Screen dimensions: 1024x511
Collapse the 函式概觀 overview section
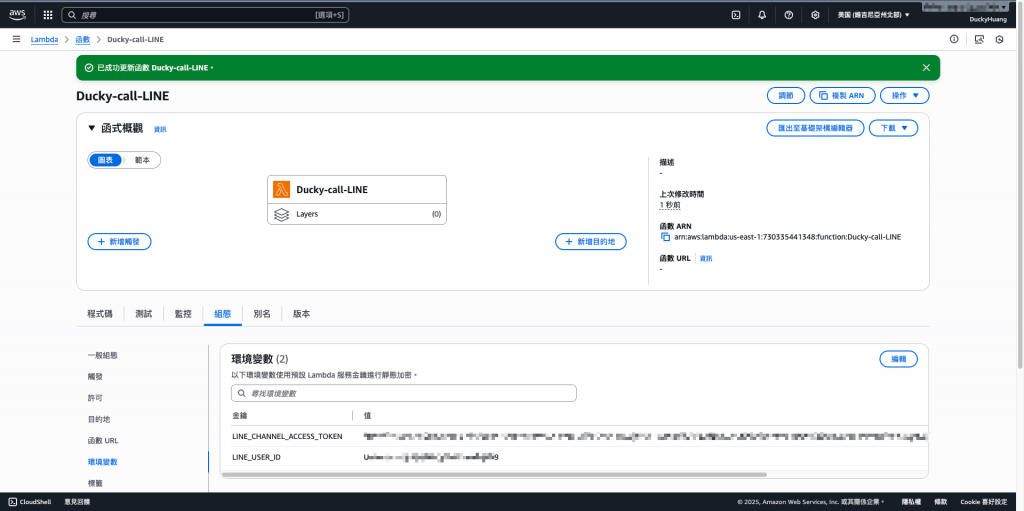tap(91, 128)
